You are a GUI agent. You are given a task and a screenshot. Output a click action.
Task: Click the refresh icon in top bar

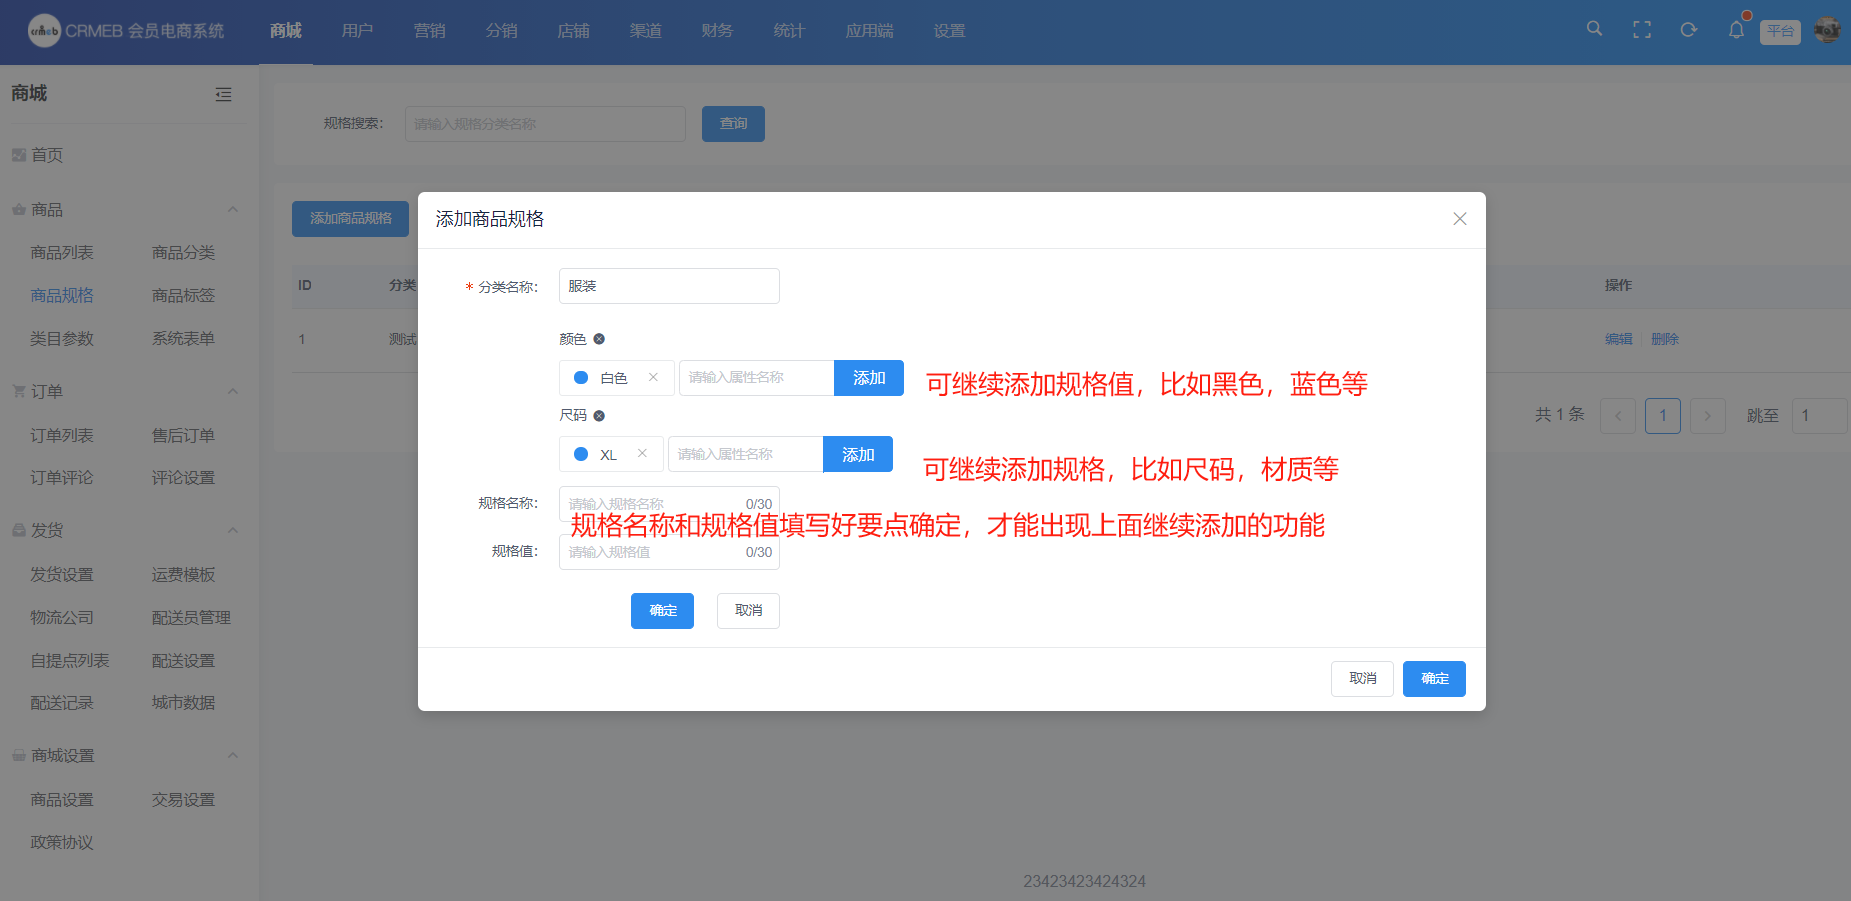[1689, 30]
